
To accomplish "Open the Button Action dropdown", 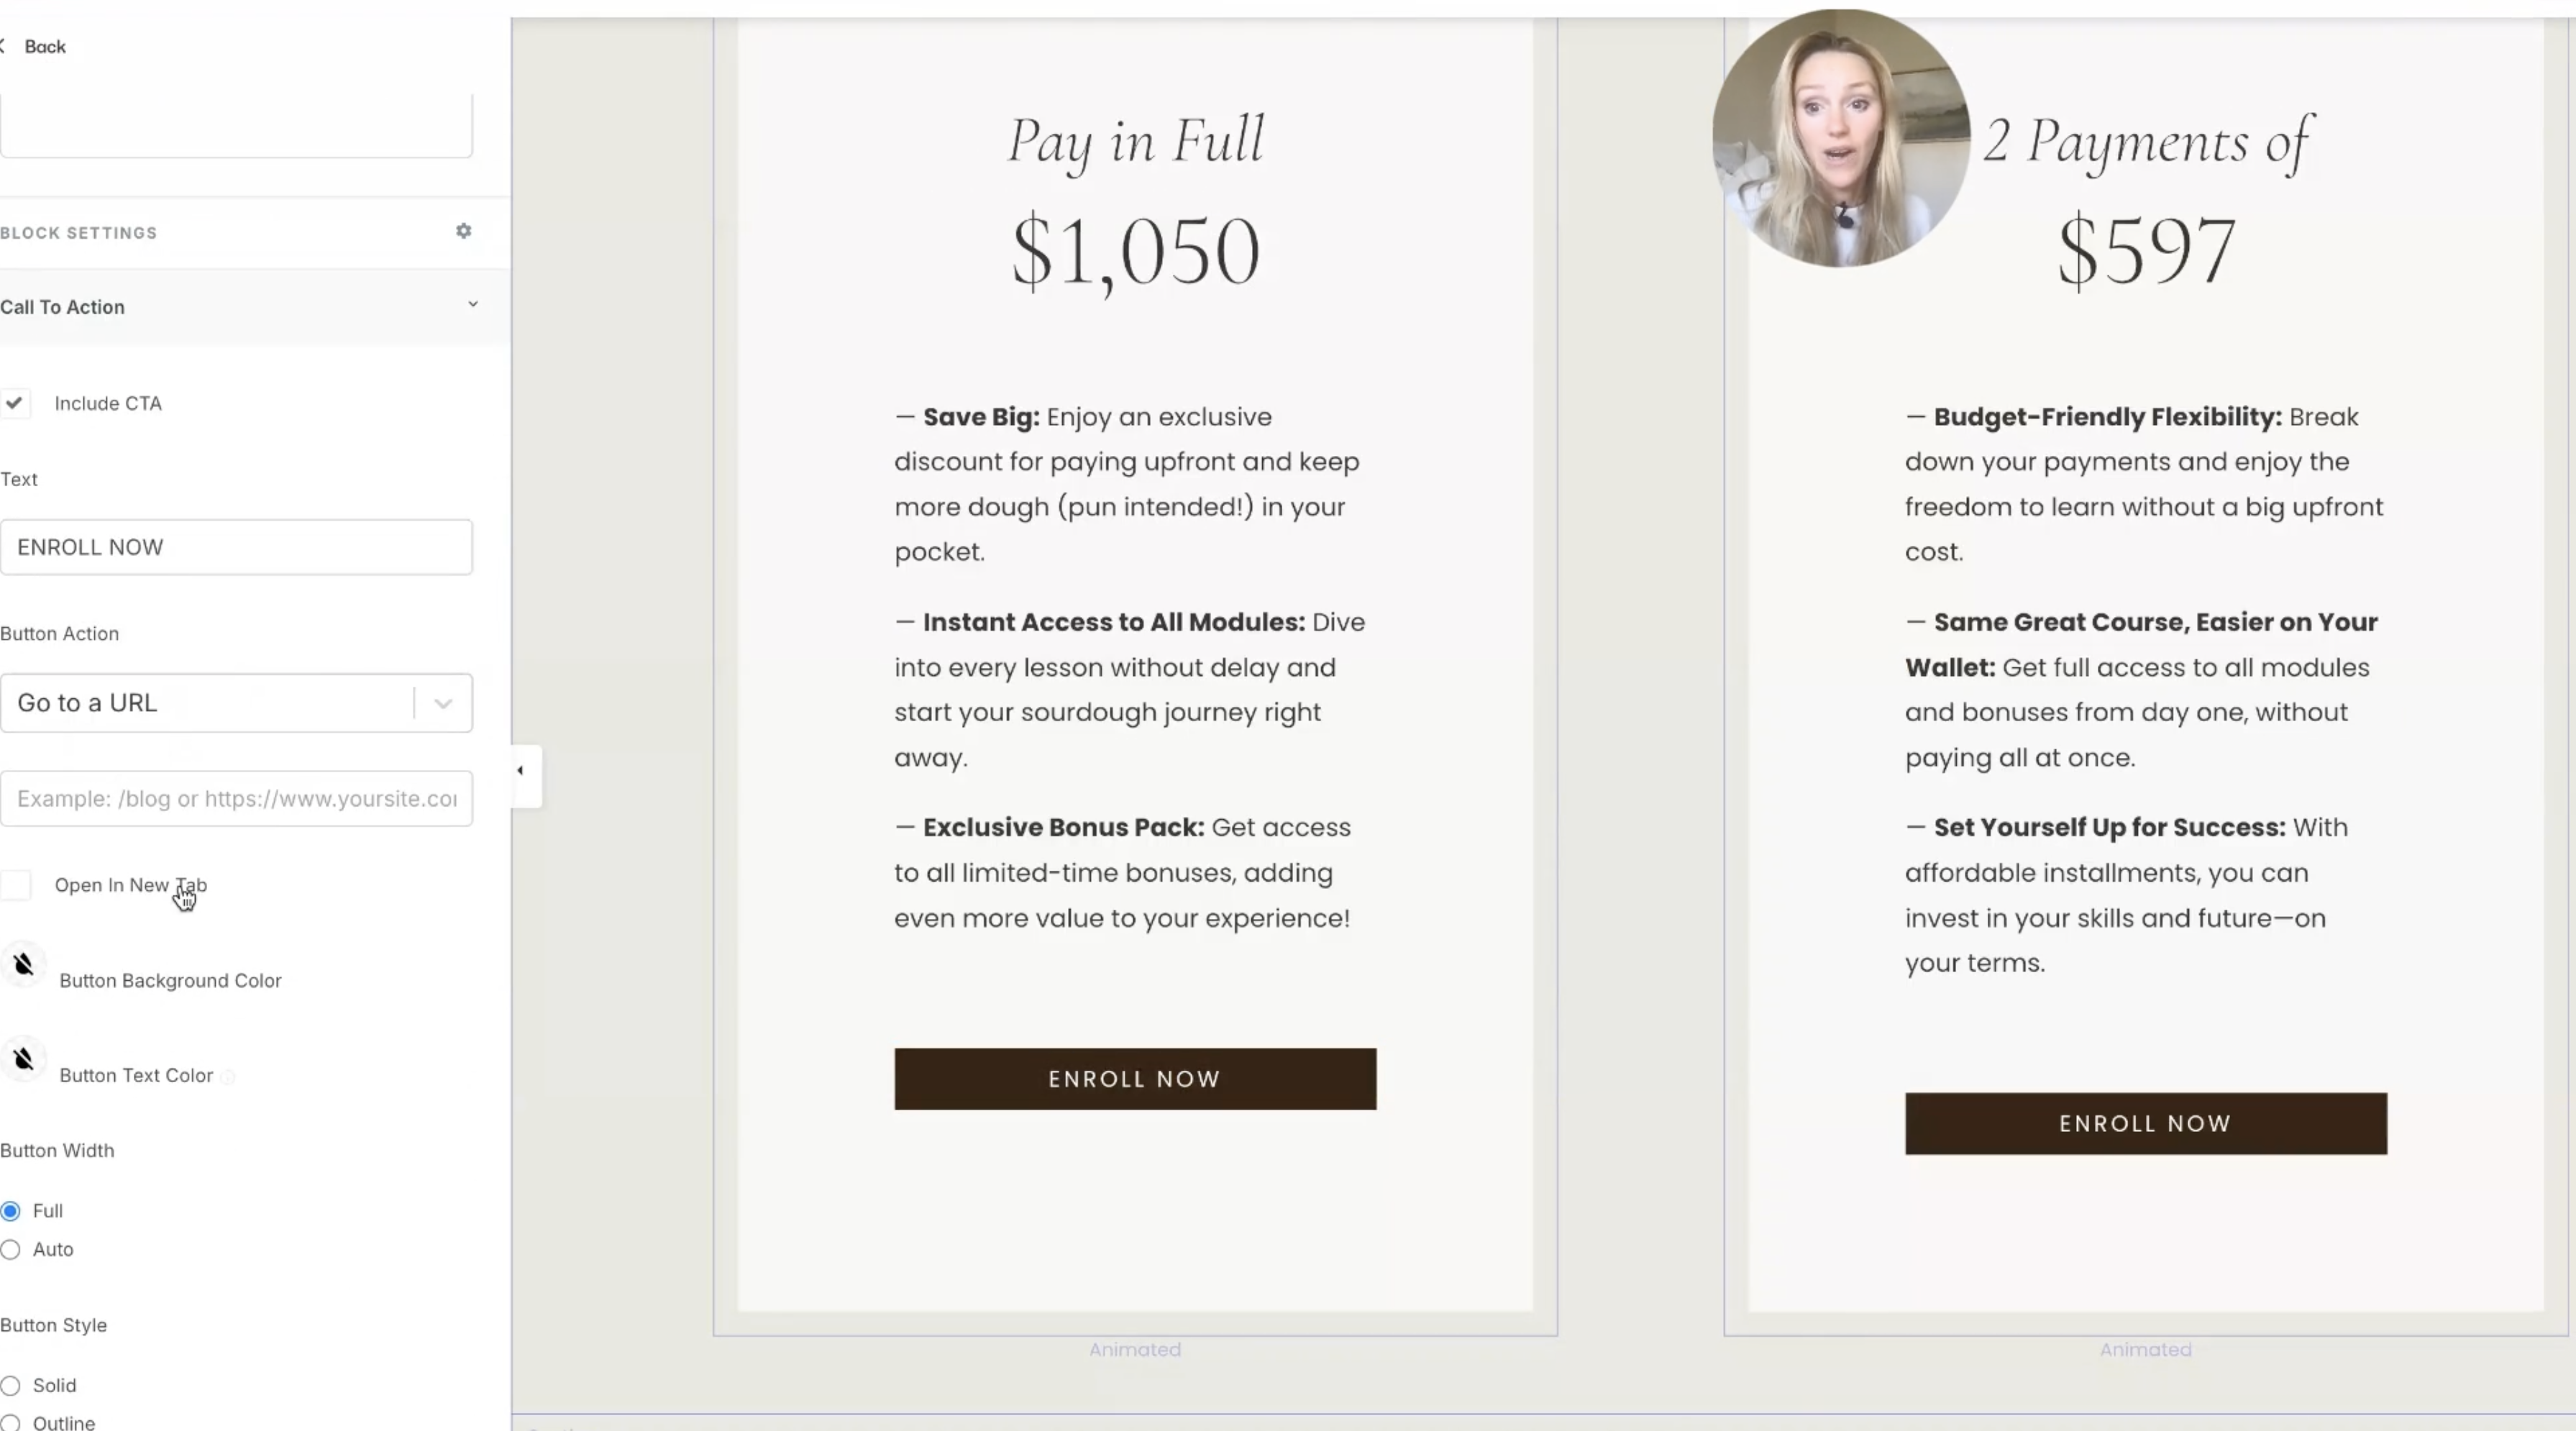I will click(x=236, y=703).
